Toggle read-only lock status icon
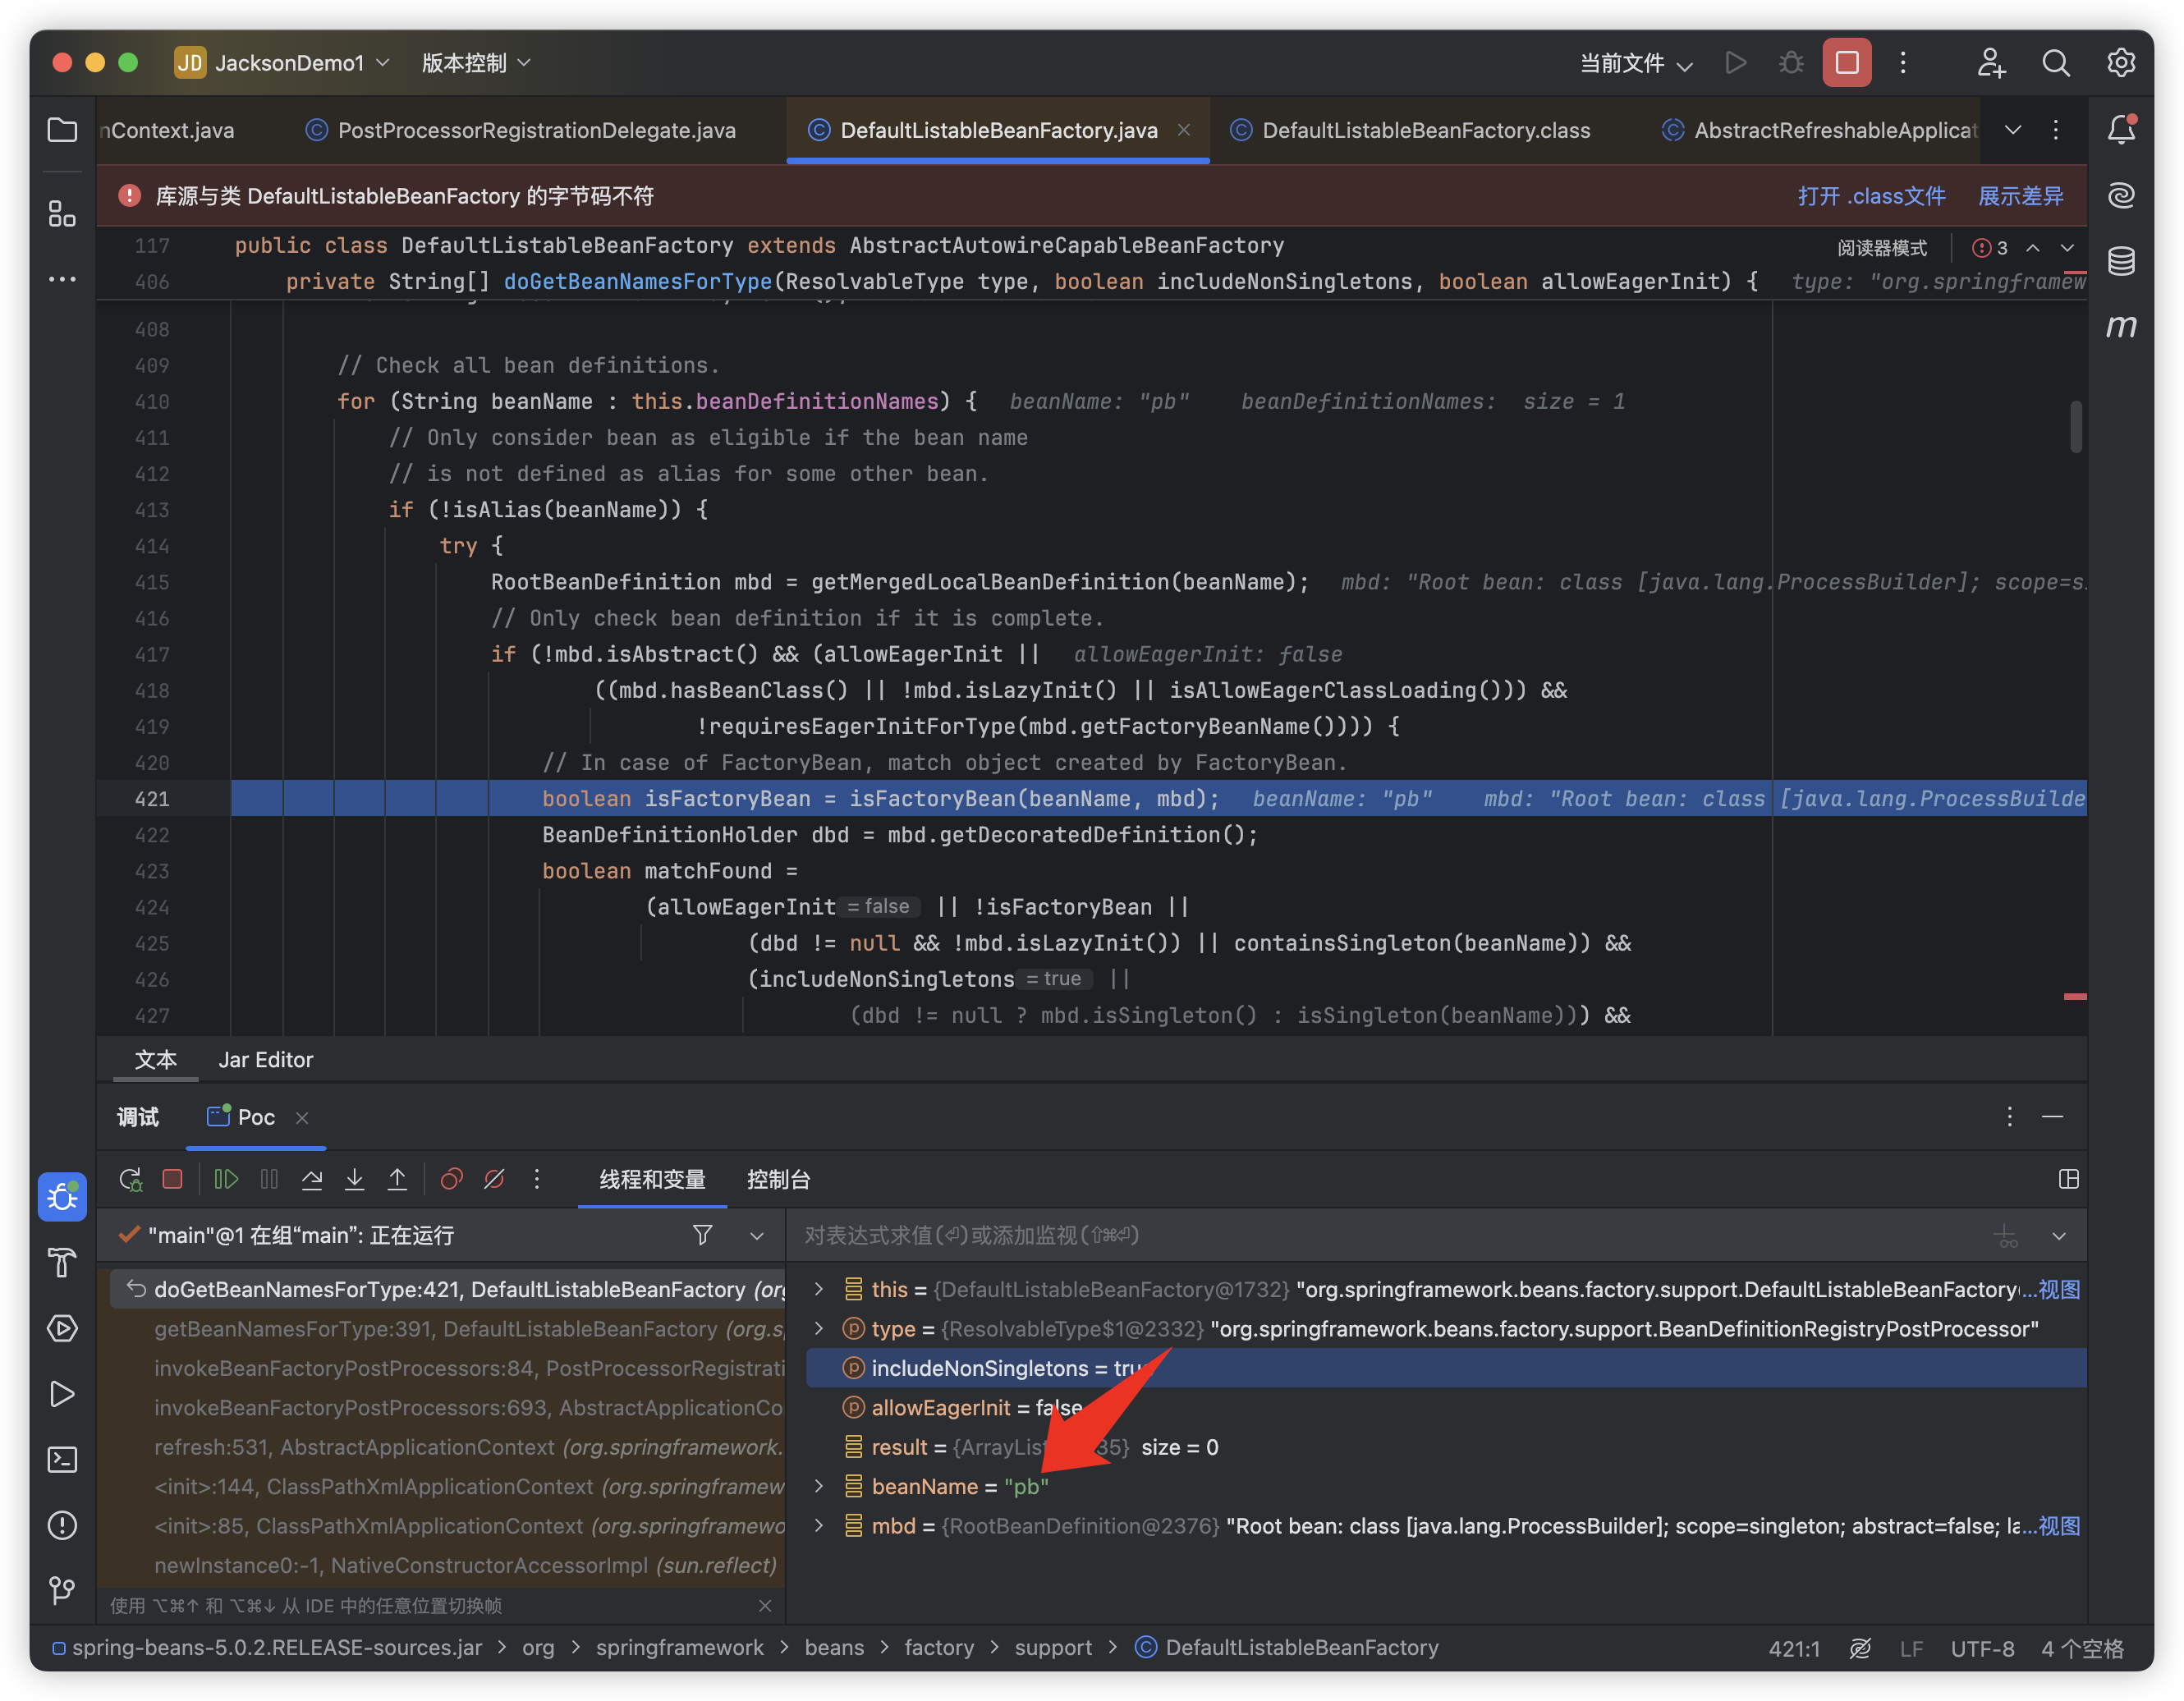The image size is (2184, 1701). point(1860,1648)
